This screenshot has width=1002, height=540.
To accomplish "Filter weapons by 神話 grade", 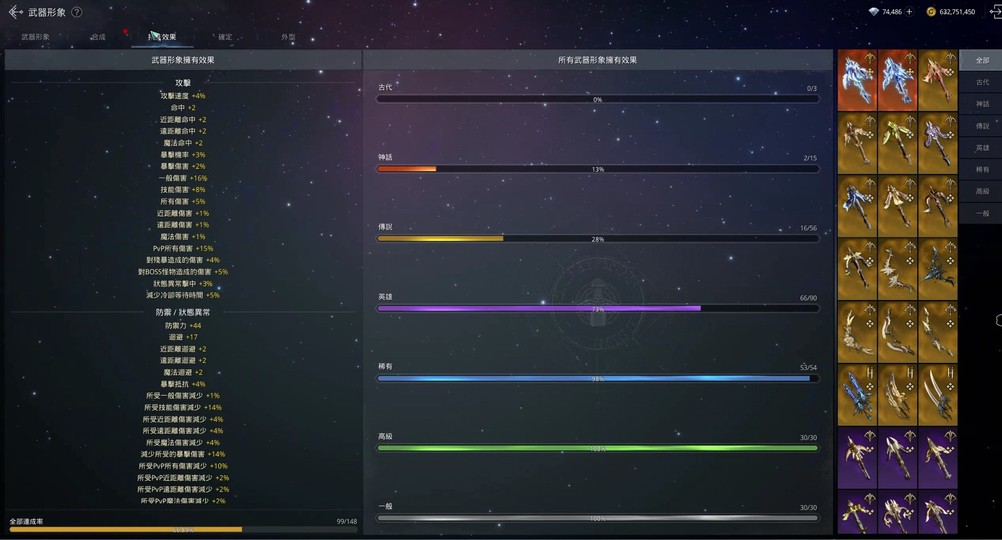I will click(x=982, y=104).
